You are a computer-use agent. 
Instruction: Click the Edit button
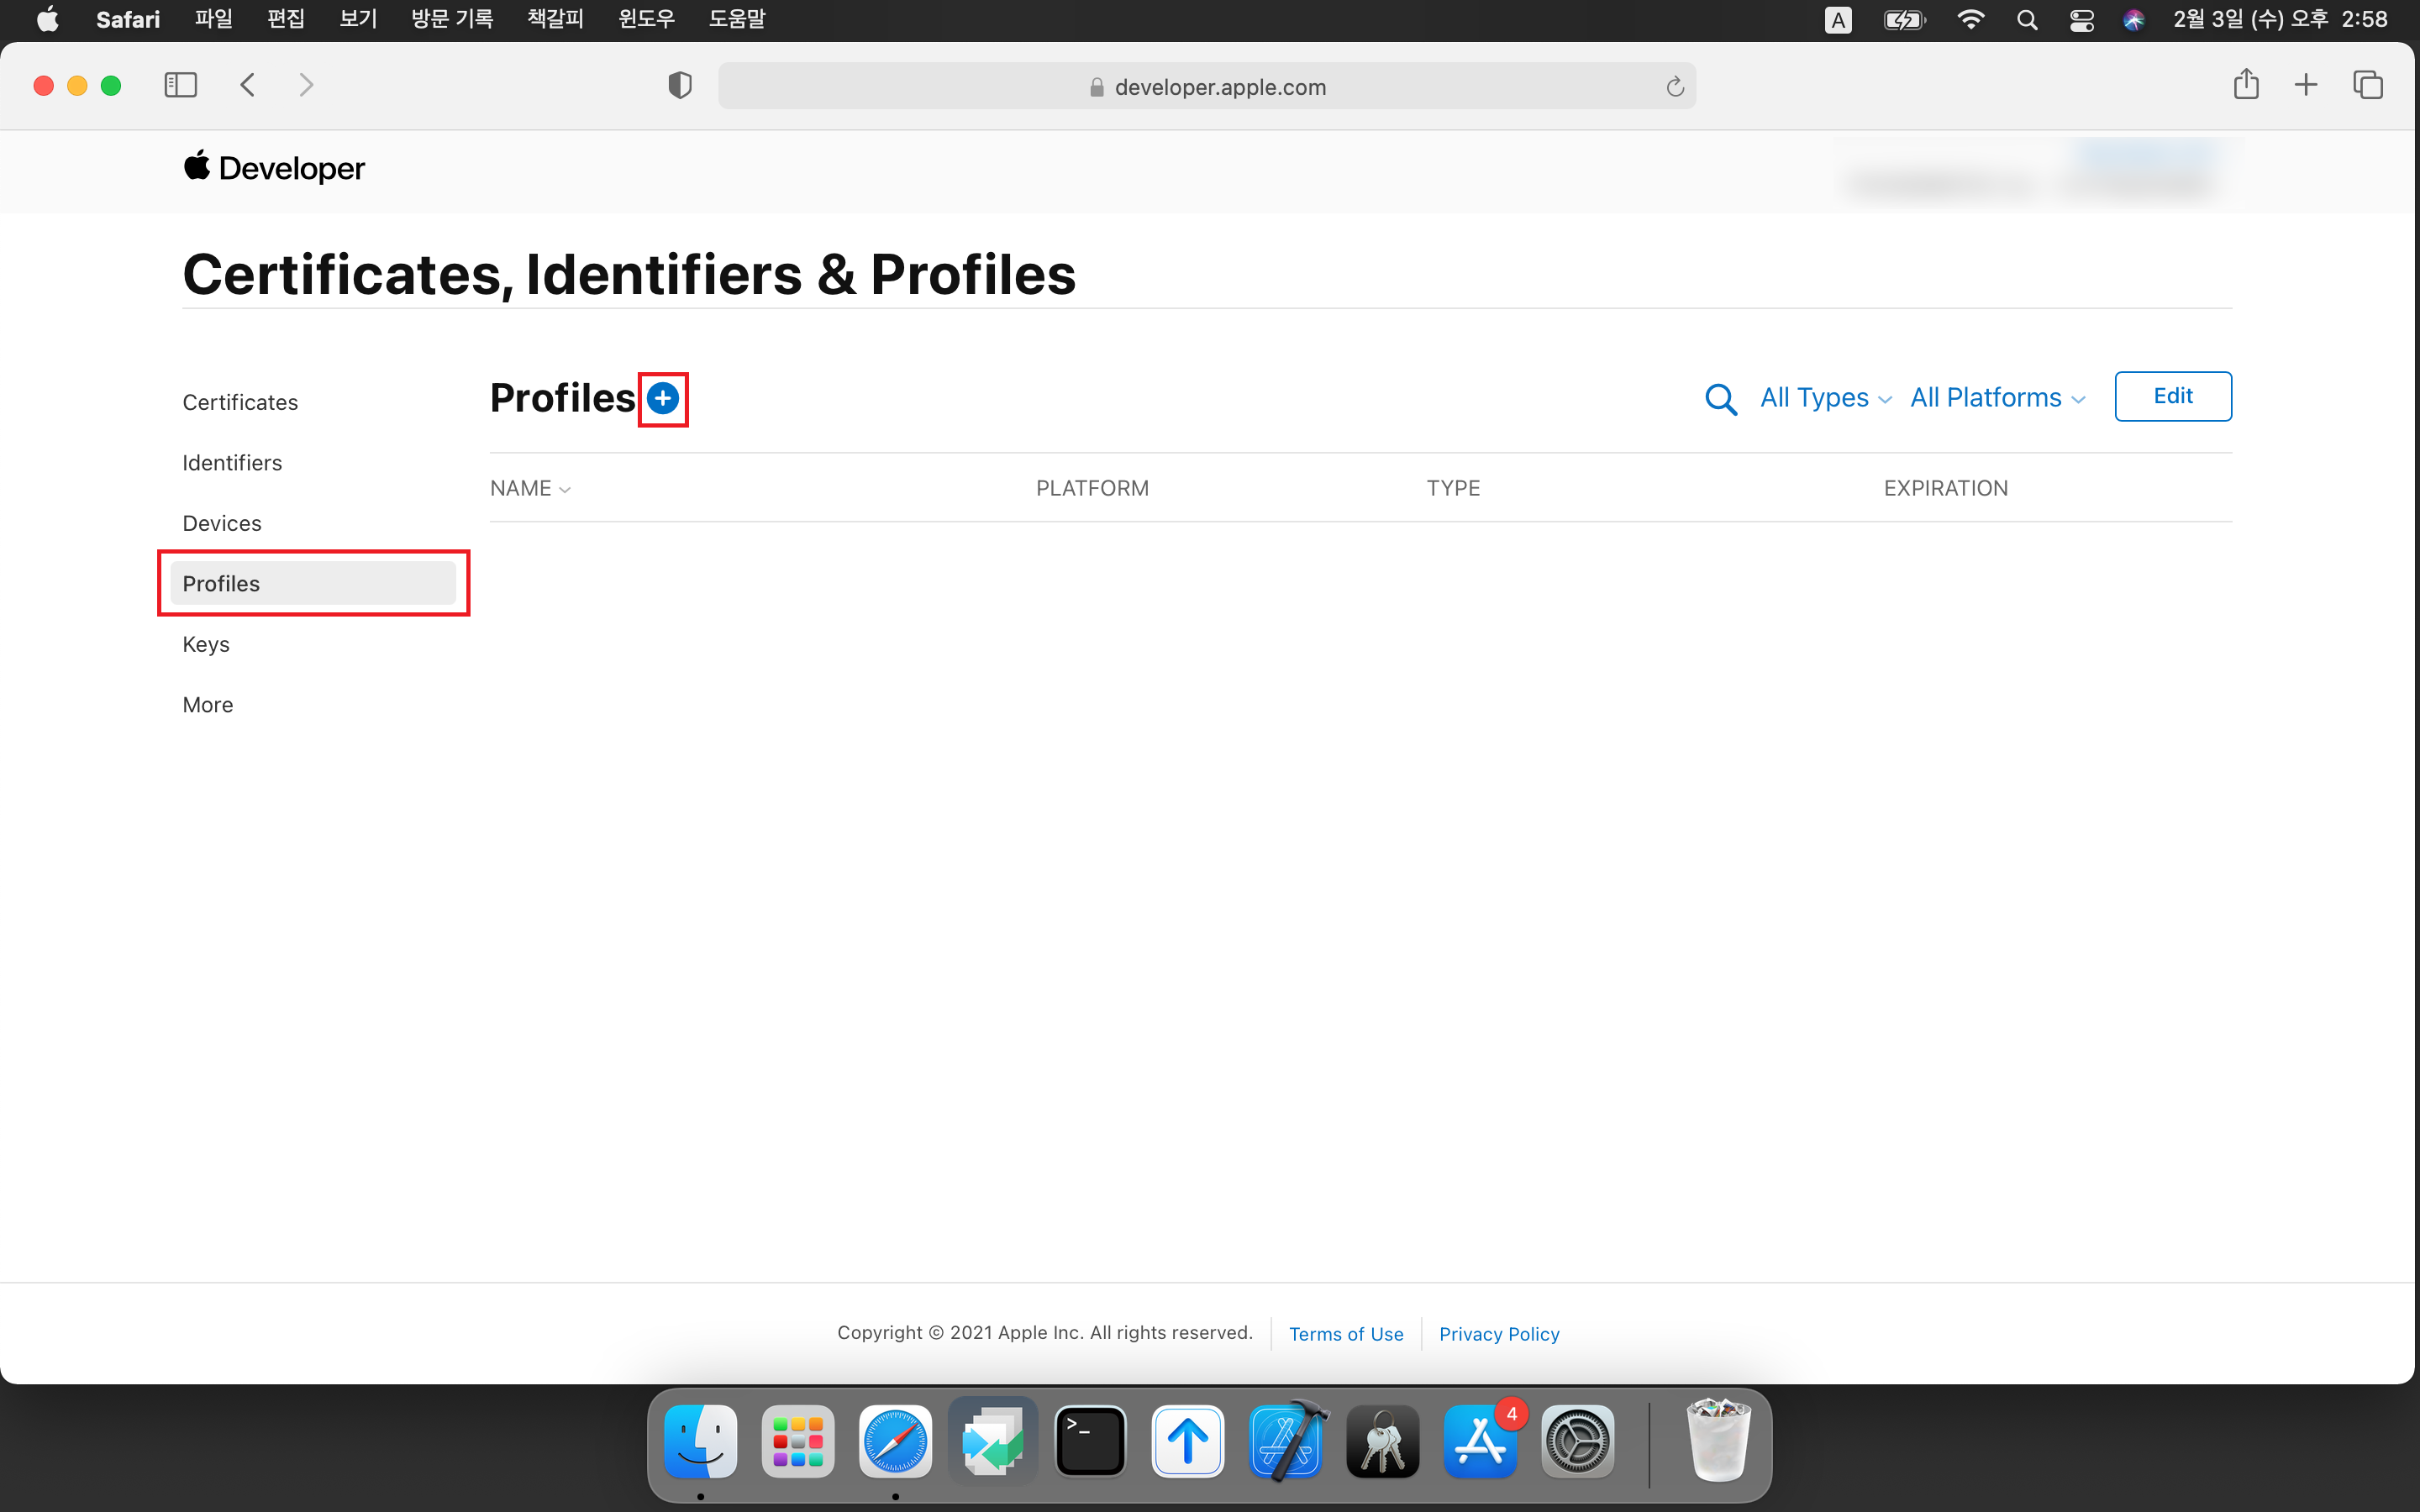pos(2172,396)
